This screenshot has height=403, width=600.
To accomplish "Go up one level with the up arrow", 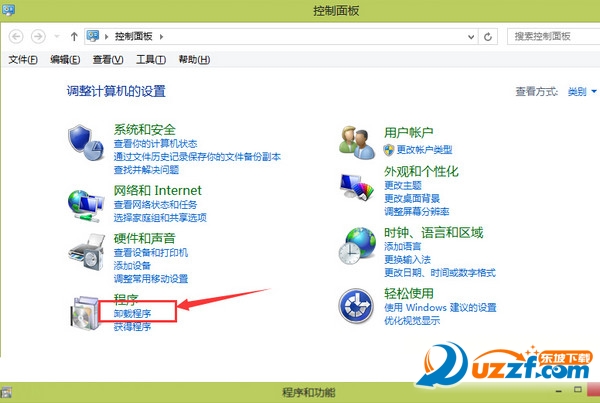I will click(74, 36).
